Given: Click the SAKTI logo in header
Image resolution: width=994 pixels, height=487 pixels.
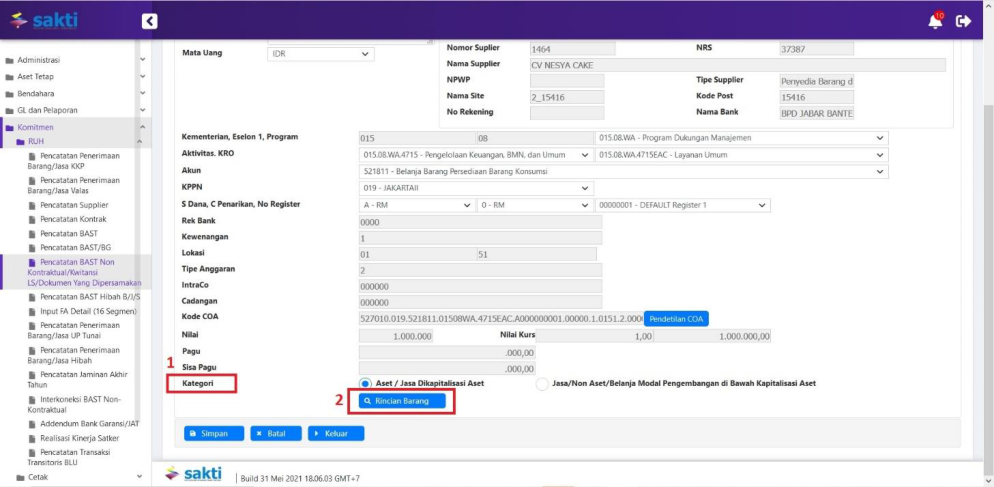Looking at the screenshot, I should (x=43, y=21).
